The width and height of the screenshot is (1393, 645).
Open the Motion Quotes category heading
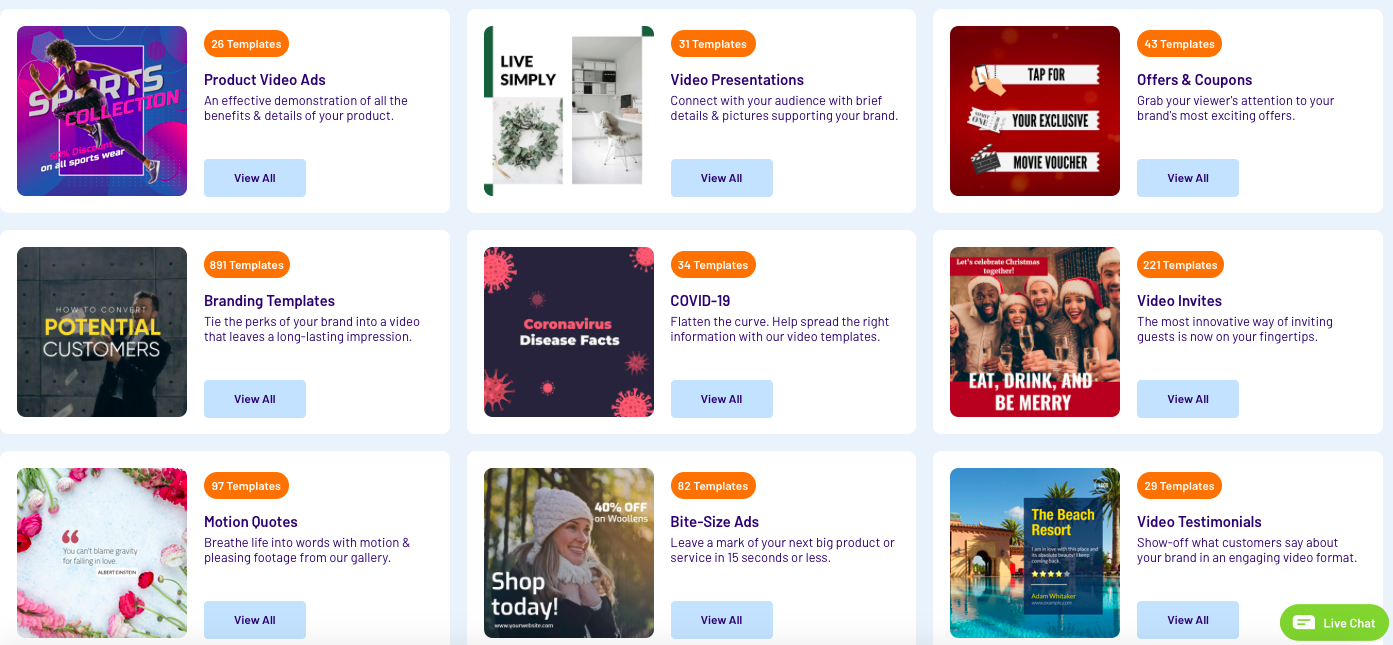(x=250, y=521)
